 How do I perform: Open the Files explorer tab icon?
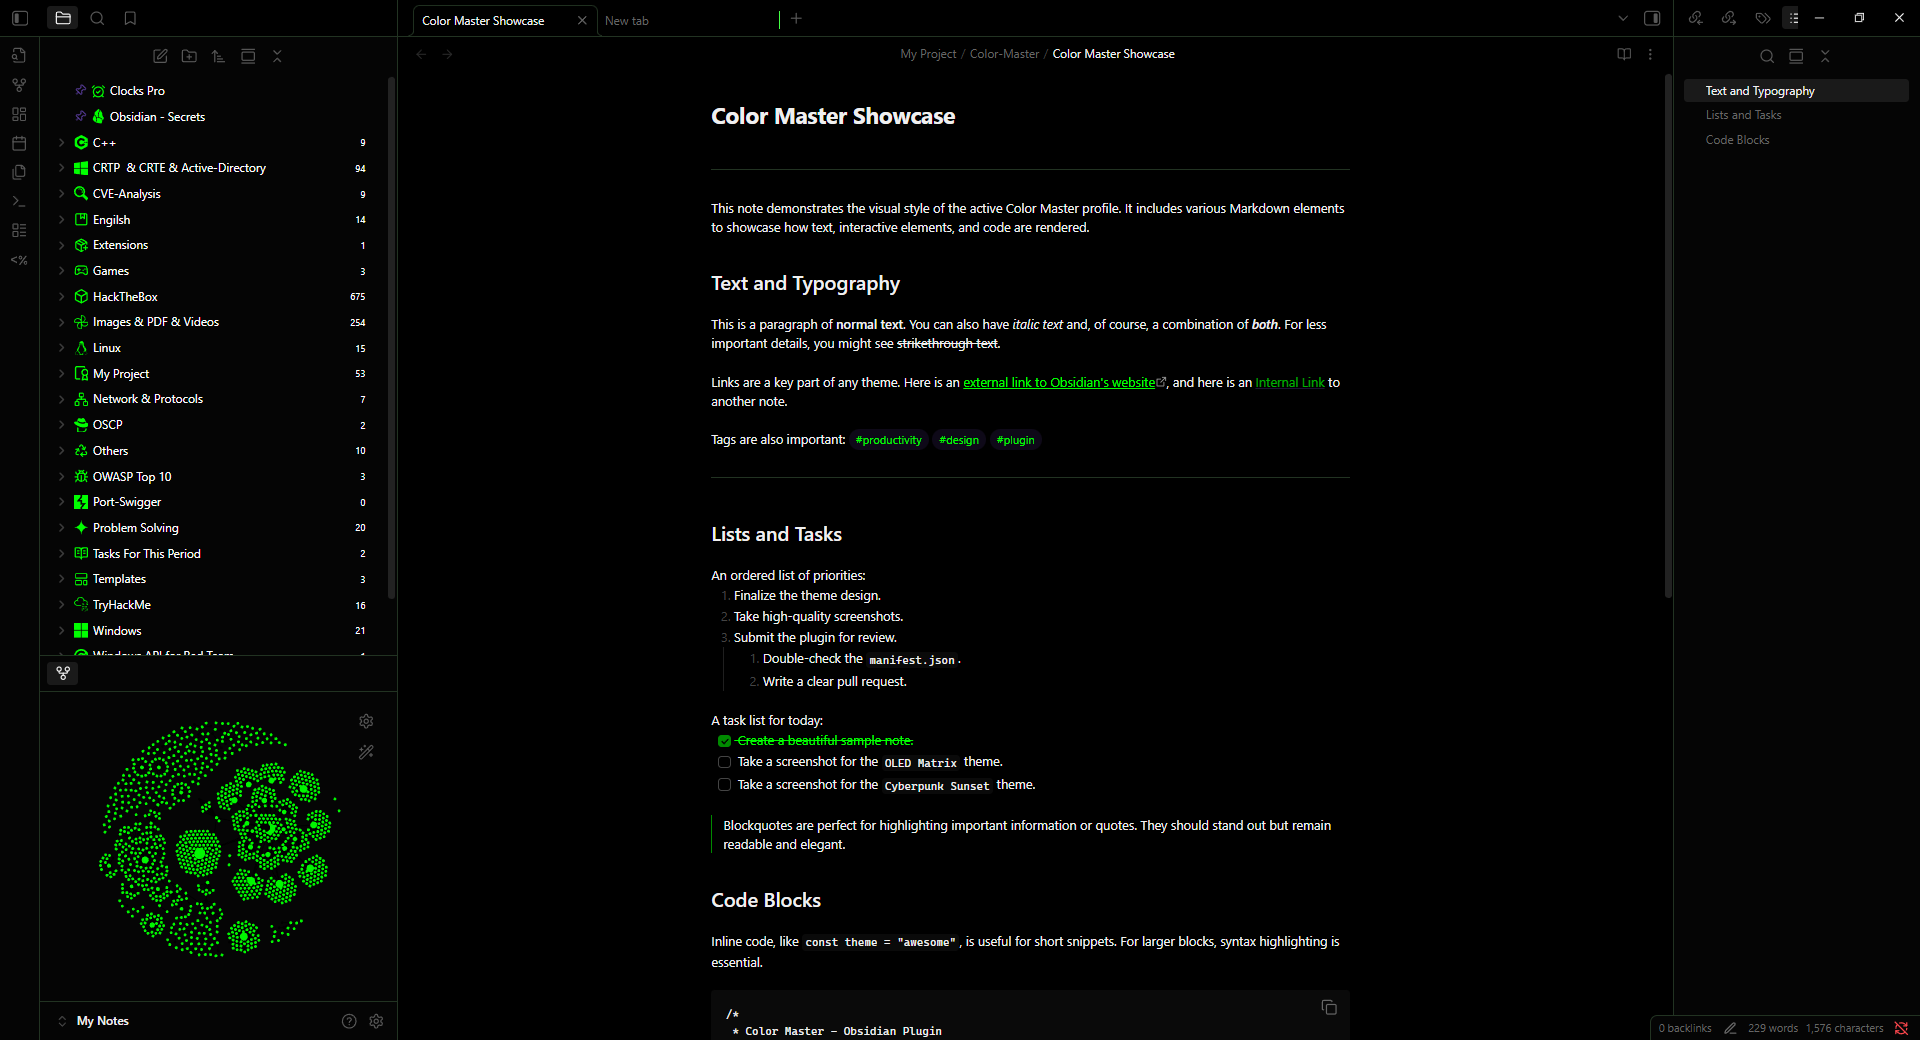click(x=63, y=18)
